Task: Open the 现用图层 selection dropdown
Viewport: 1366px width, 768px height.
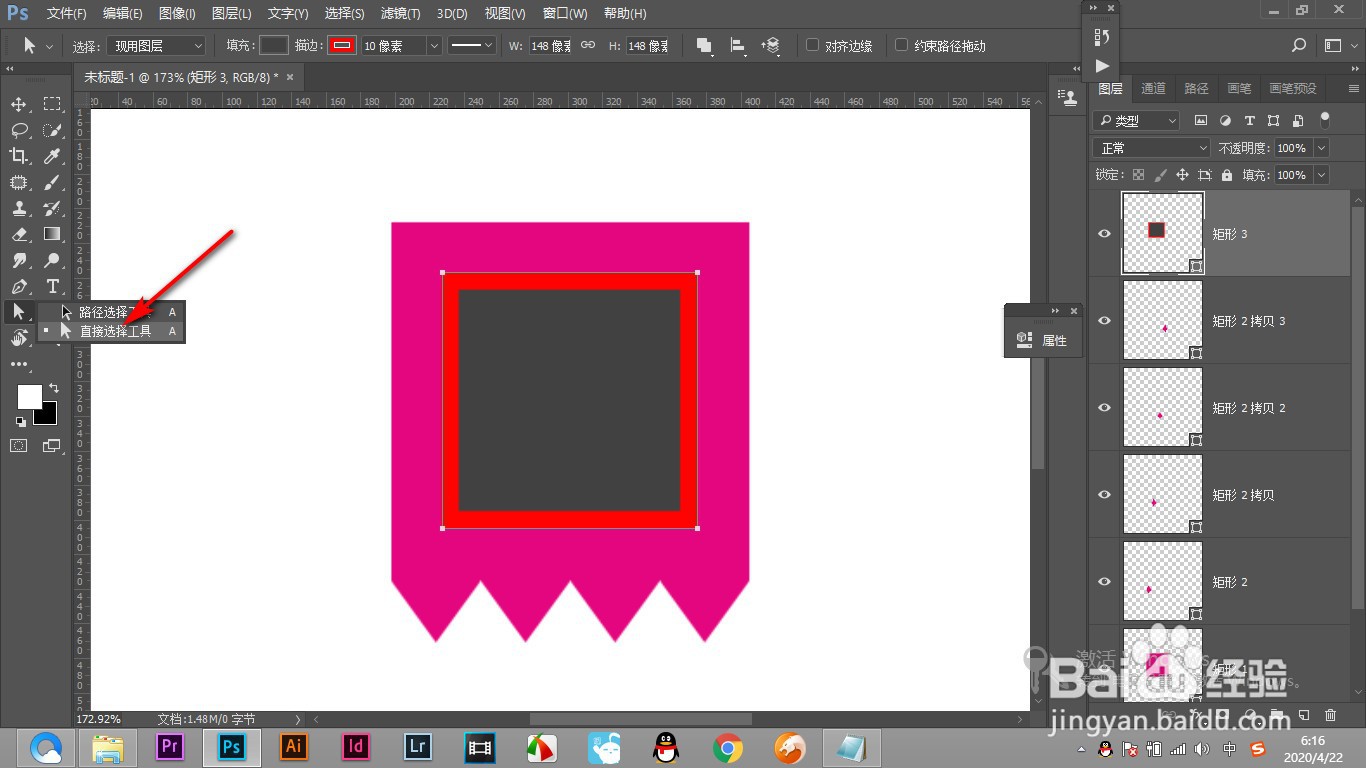Action: click(x=156, y=46)
